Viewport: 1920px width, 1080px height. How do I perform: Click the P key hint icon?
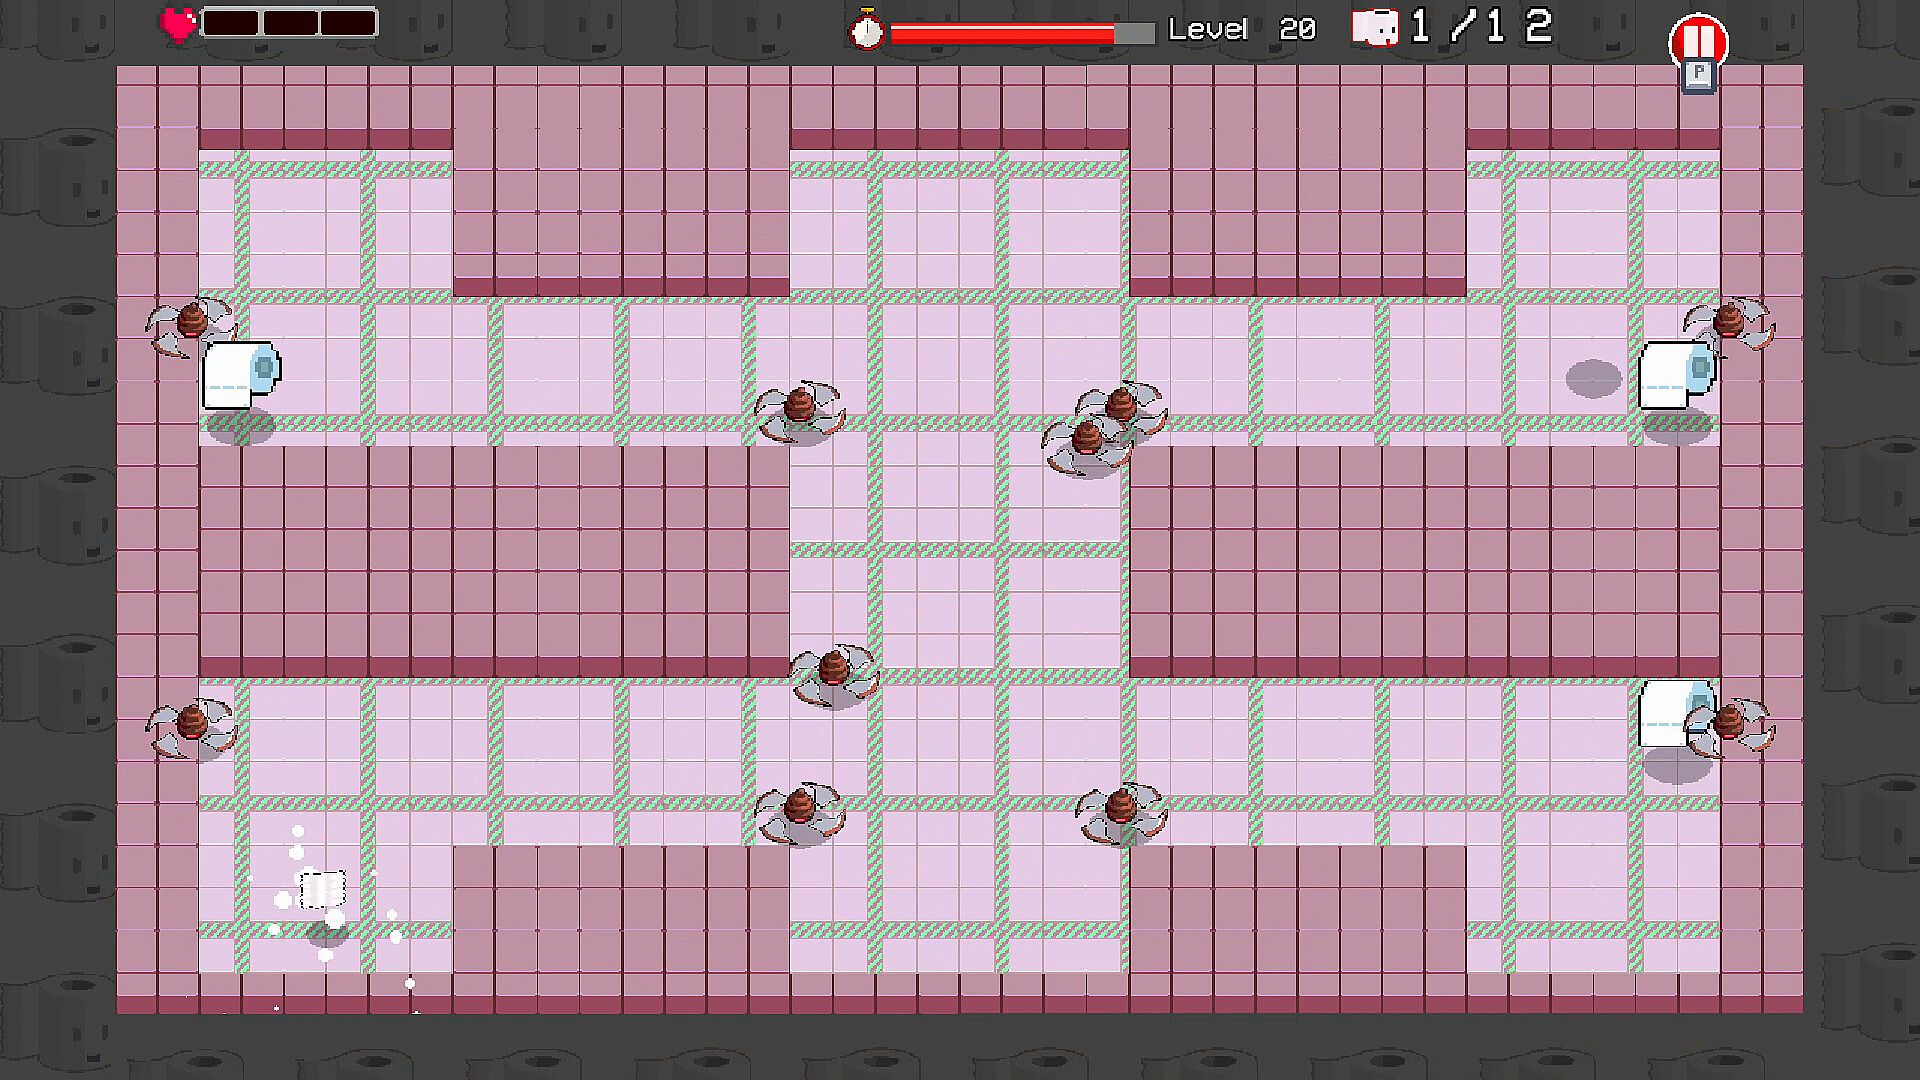pyautogui.click(x=1698, y=75)
